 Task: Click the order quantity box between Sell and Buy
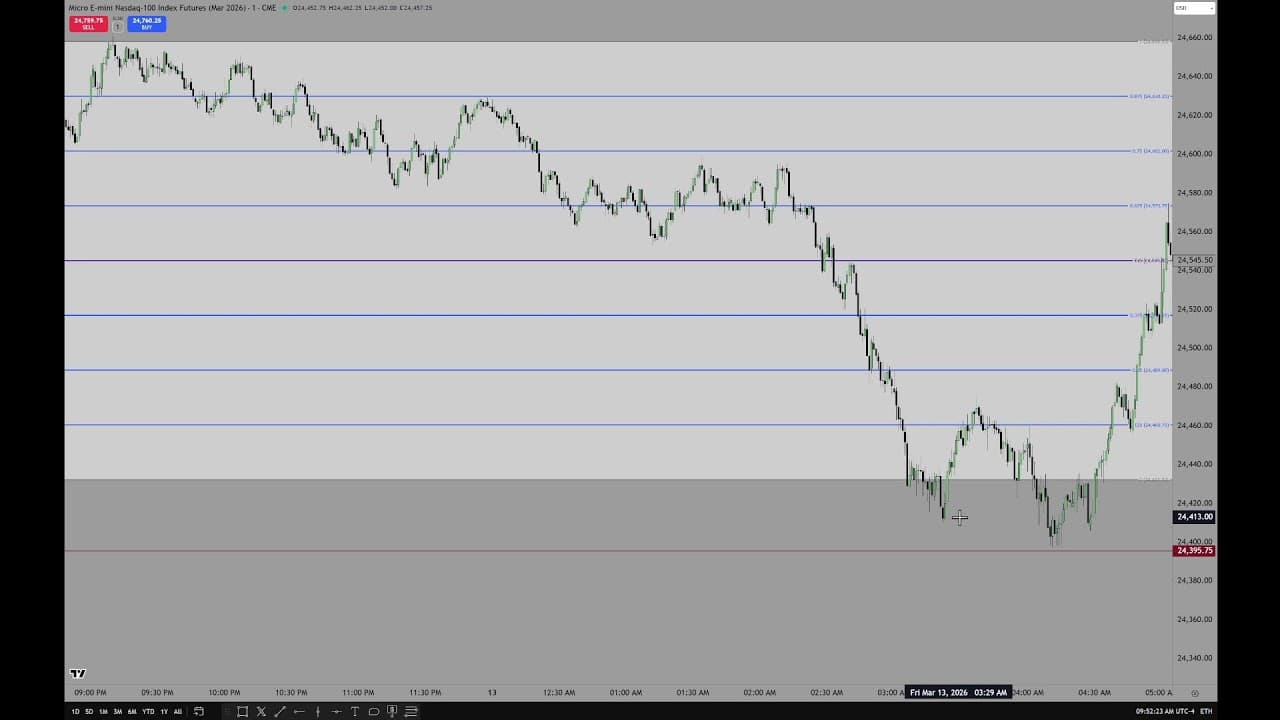click(x=117, y=25)
